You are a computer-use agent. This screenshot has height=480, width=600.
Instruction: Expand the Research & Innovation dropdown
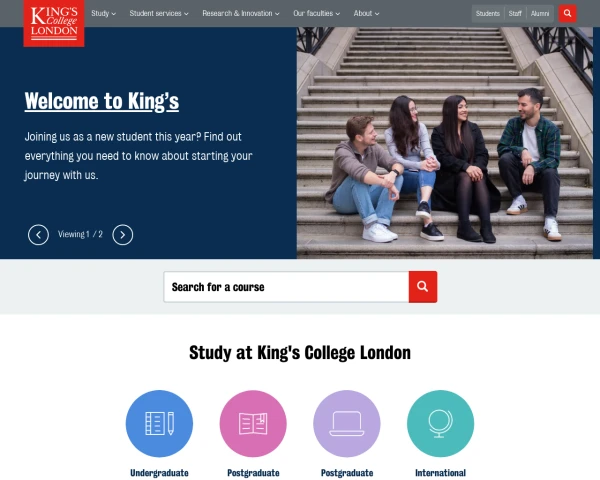tap(241, 13)
